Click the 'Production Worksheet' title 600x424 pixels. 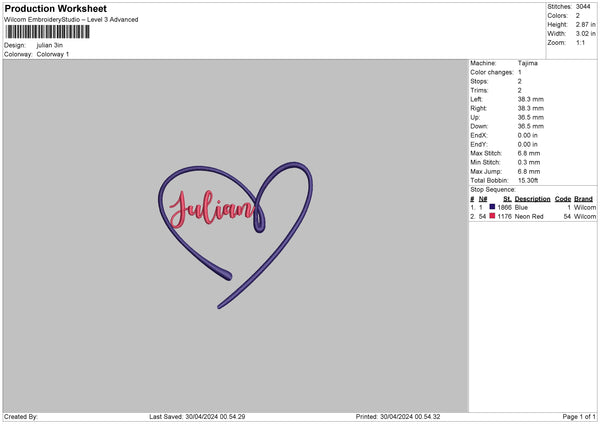55,8
